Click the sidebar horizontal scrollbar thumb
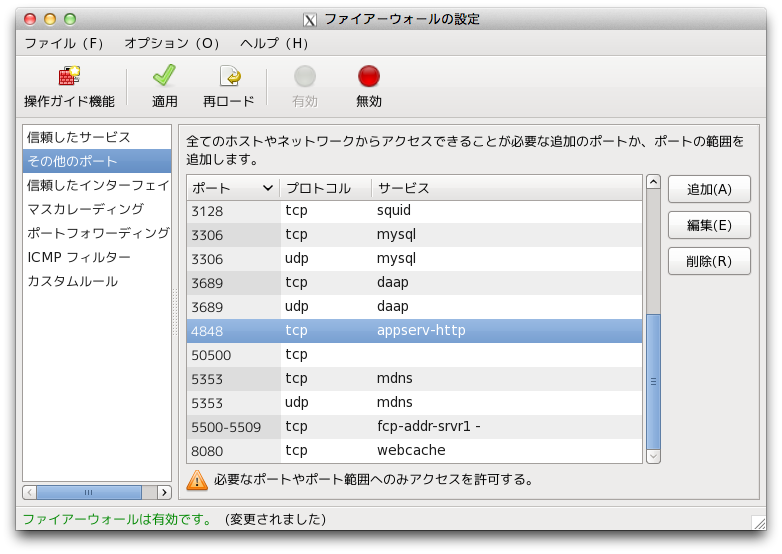 [88, 492]
